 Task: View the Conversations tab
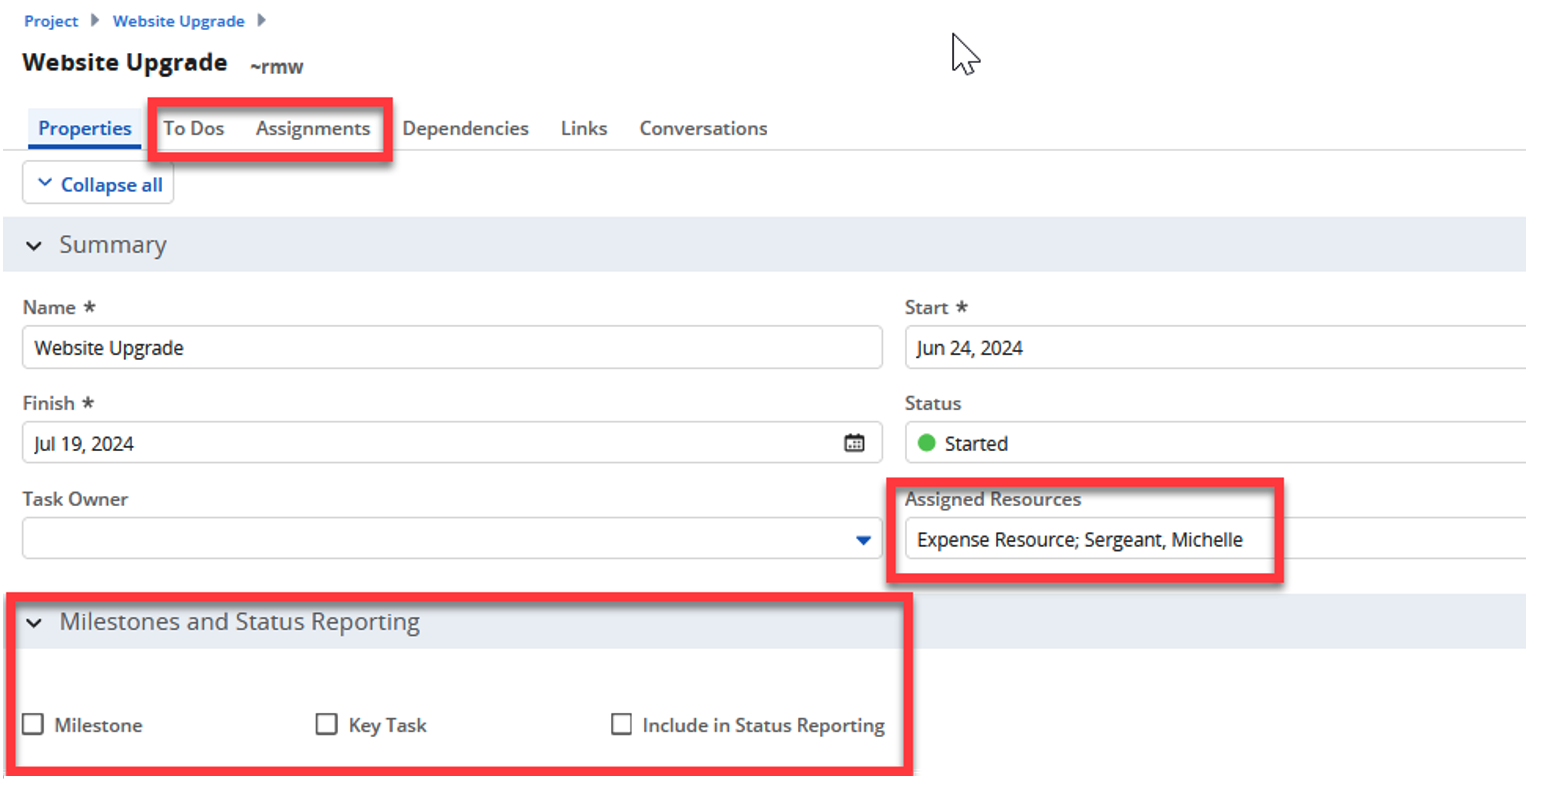704,128
